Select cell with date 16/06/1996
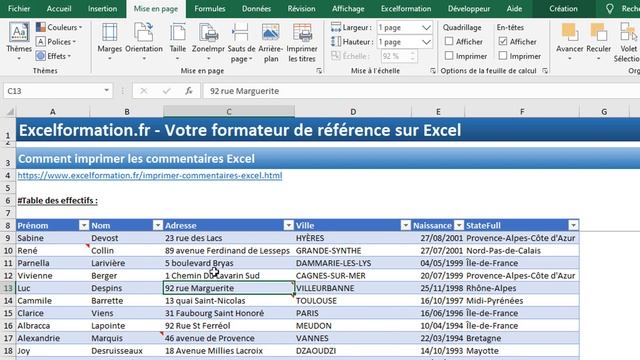The width and height of the screenshot is (640, 360). point(438,313)
